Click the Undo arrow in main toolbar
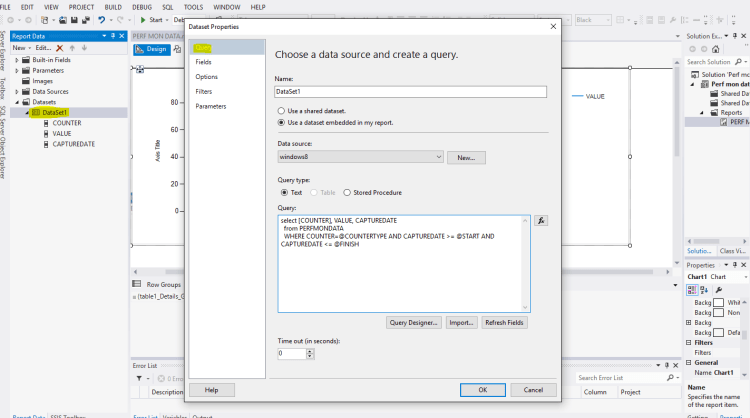 coord(102,19)
